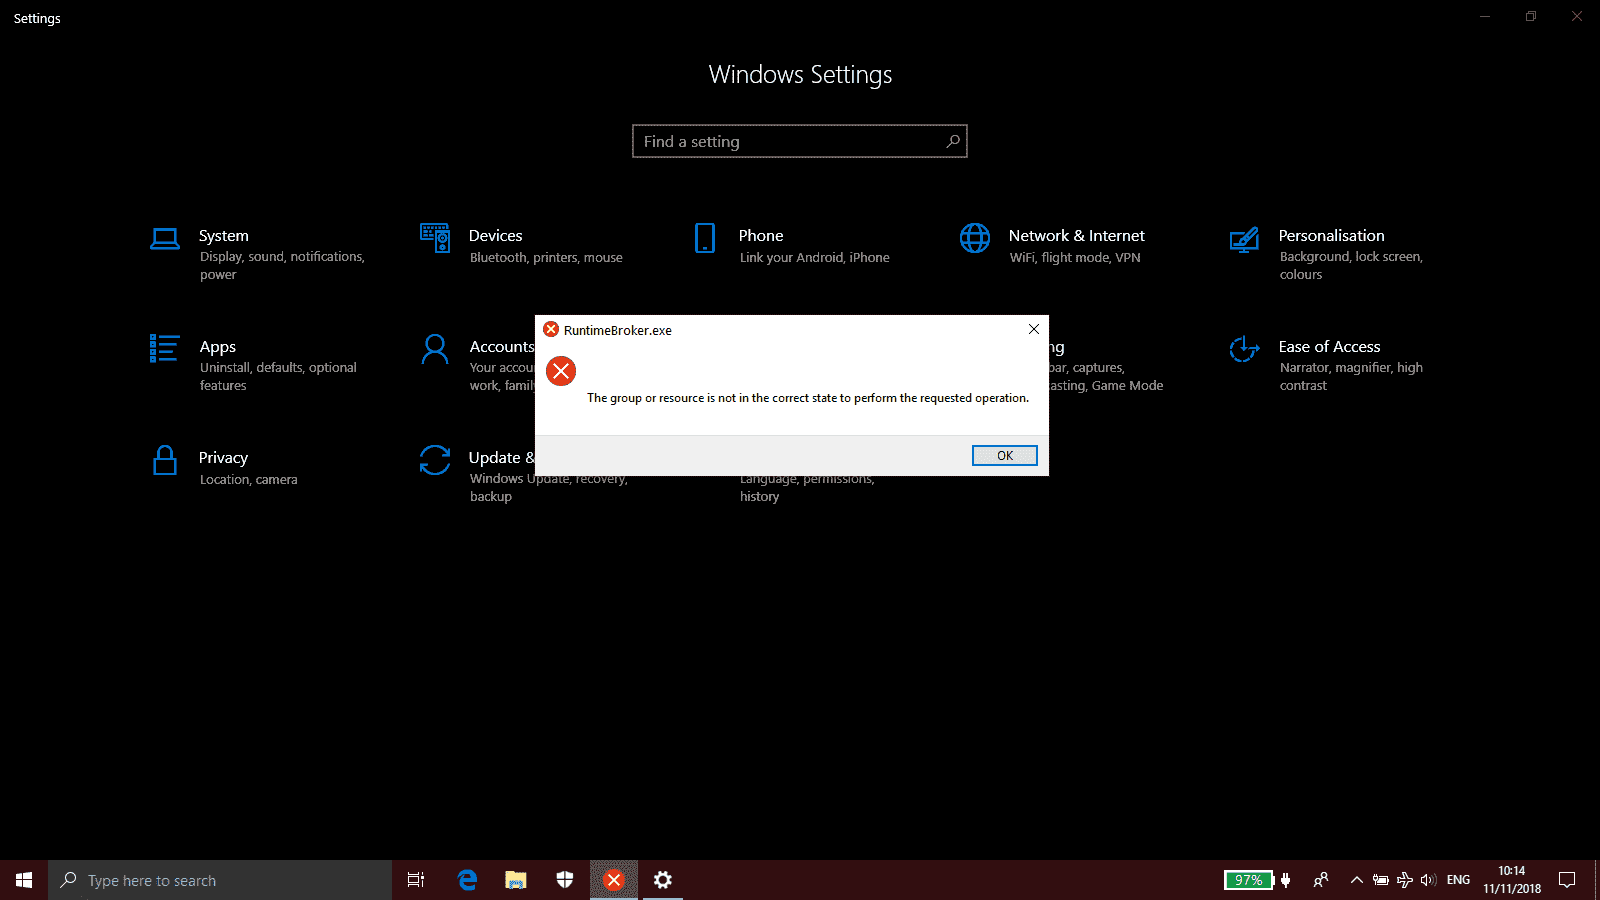Image resolution: width=1600 pixels, height=900 pixels.
Task: Open the clock showing 10:14 11/11/2018
Action: pos(1512,880)
